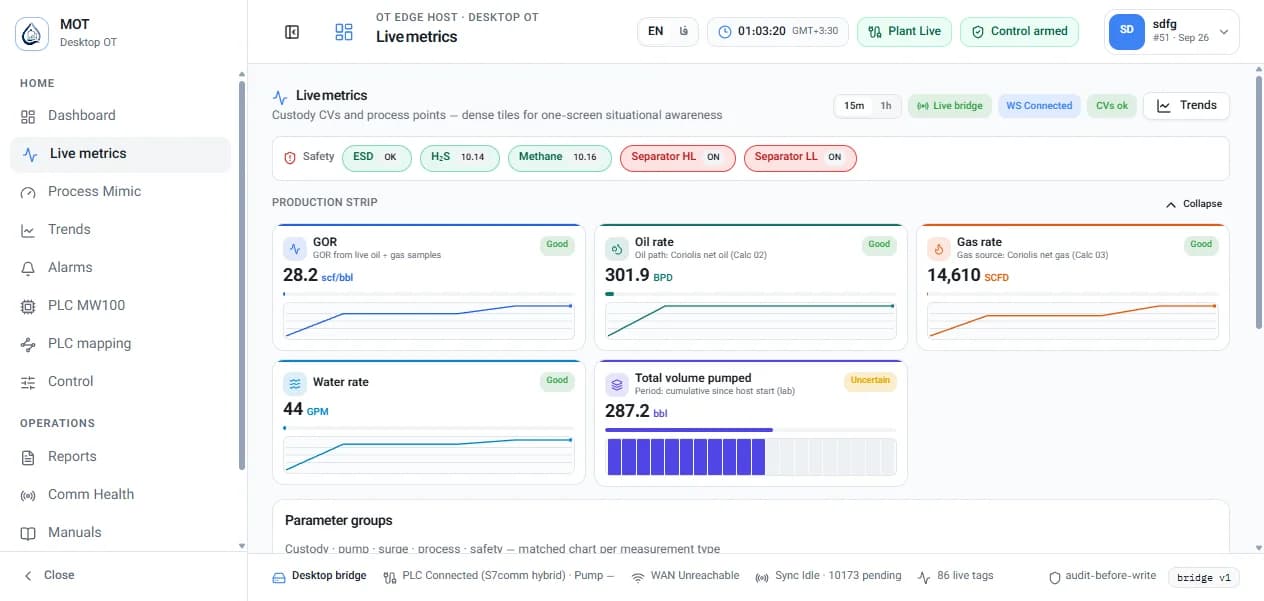Image resolution: width=1264 pixels, height=601 pixels.
Task: Click the Water rate waves icon
Action: pyautogui.click(x=295, y=384)
